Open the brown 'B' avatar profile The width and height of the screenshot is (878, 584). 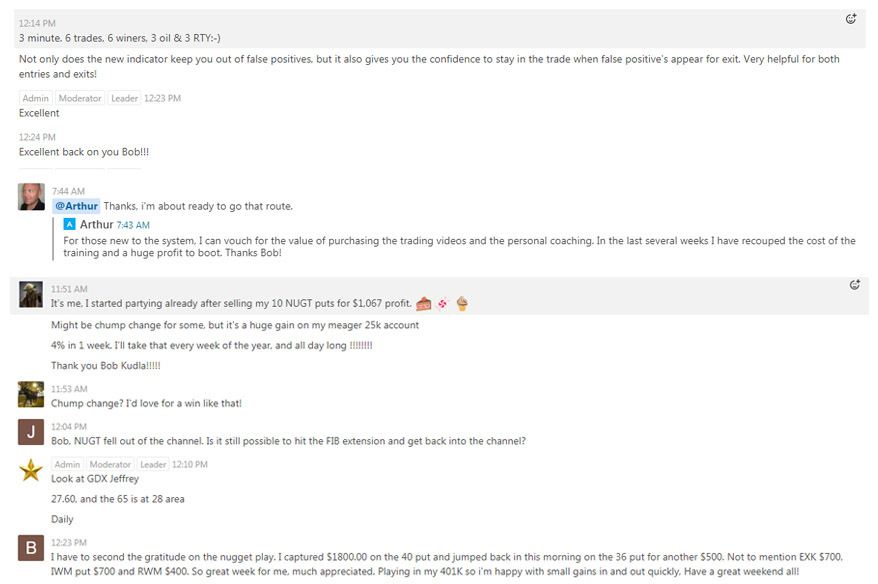31,547
